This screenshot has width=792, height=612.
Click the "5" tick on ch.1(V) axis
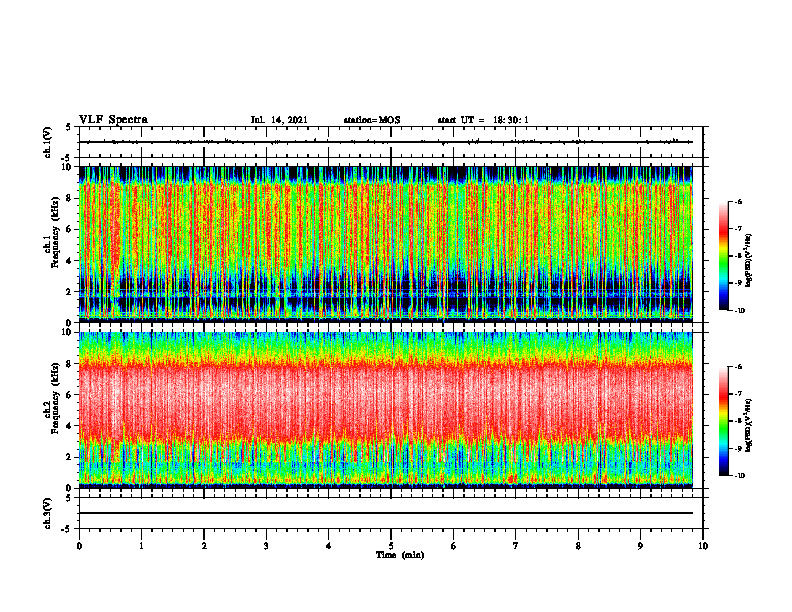point(68,127)
